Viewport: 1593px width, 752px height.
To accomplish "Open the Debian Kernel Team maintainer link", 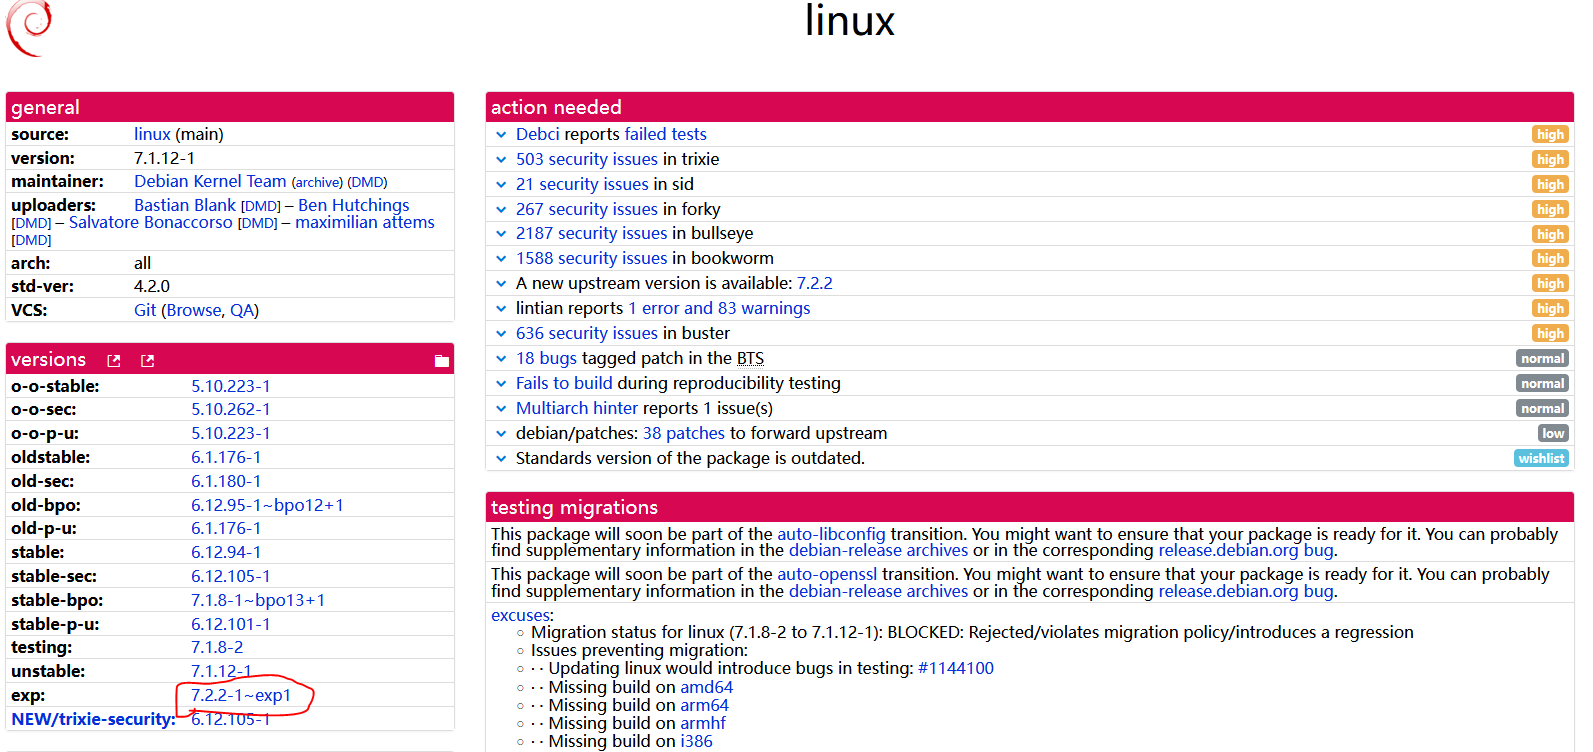I will (210, 181).
